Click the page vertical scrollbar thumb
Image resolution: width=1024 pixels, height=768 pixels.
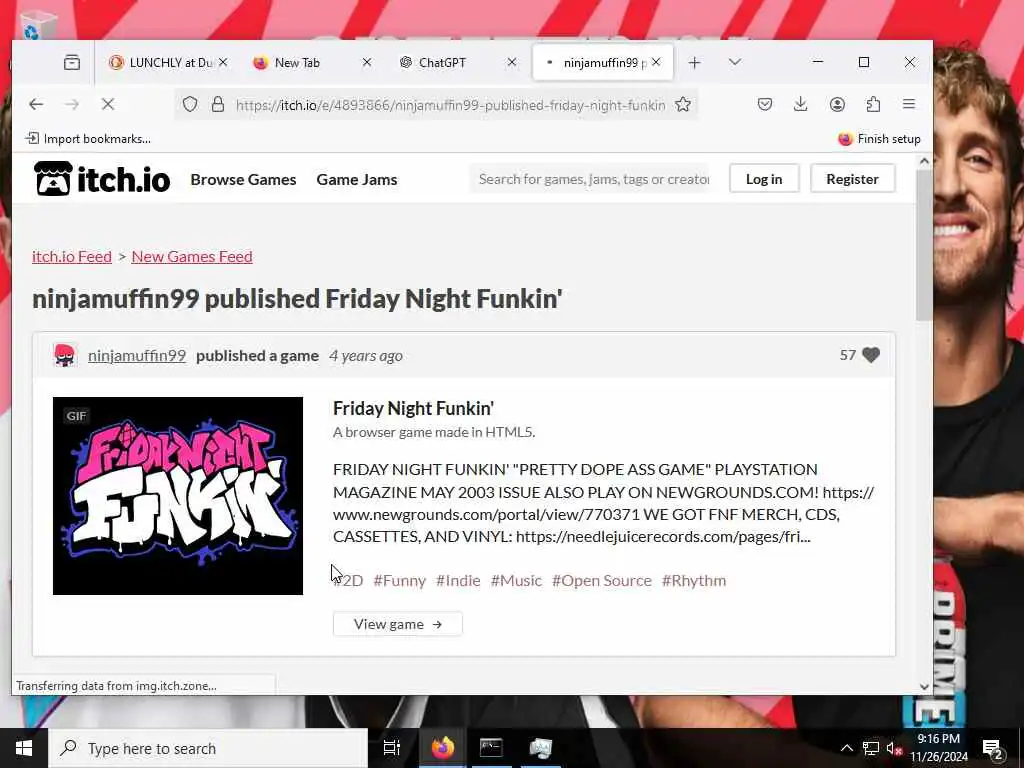[924, 245]
